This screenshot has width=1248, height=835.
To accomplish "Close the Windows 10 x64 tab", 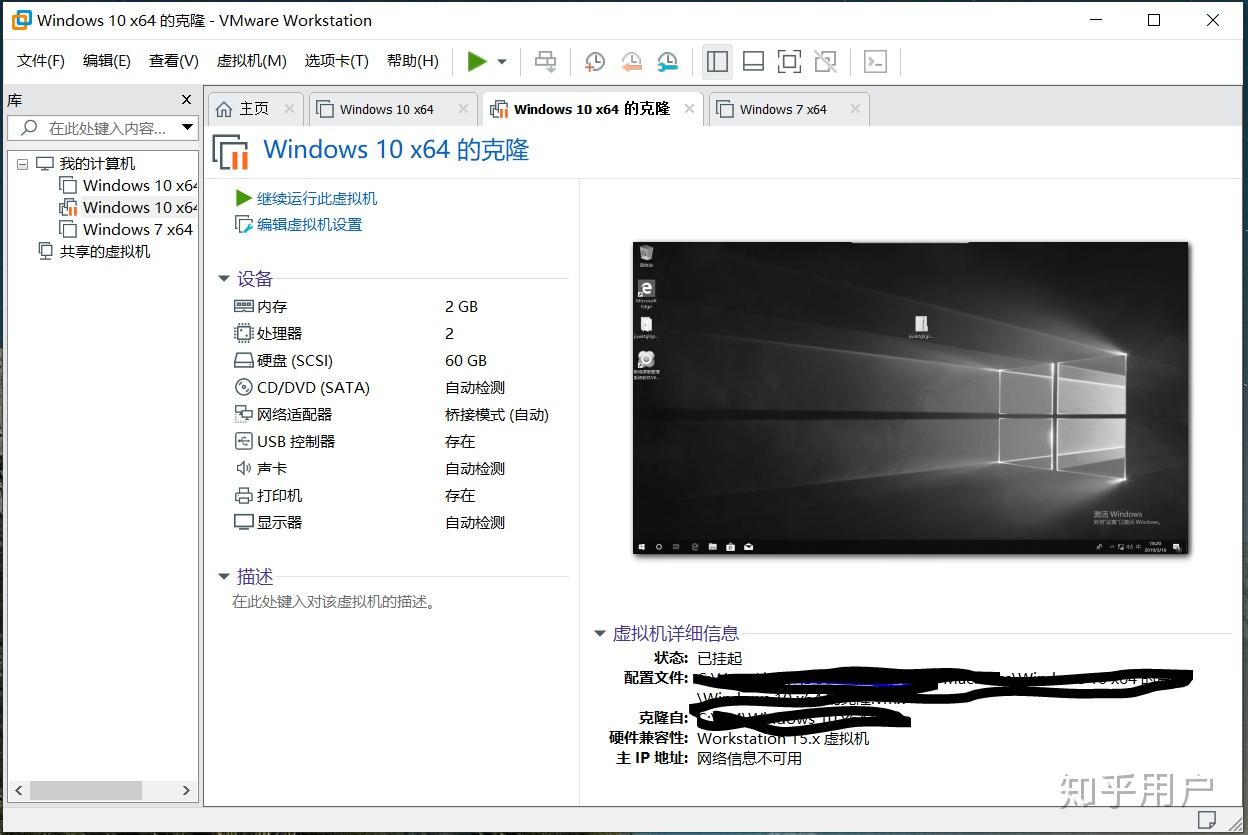I will [463, 108].
